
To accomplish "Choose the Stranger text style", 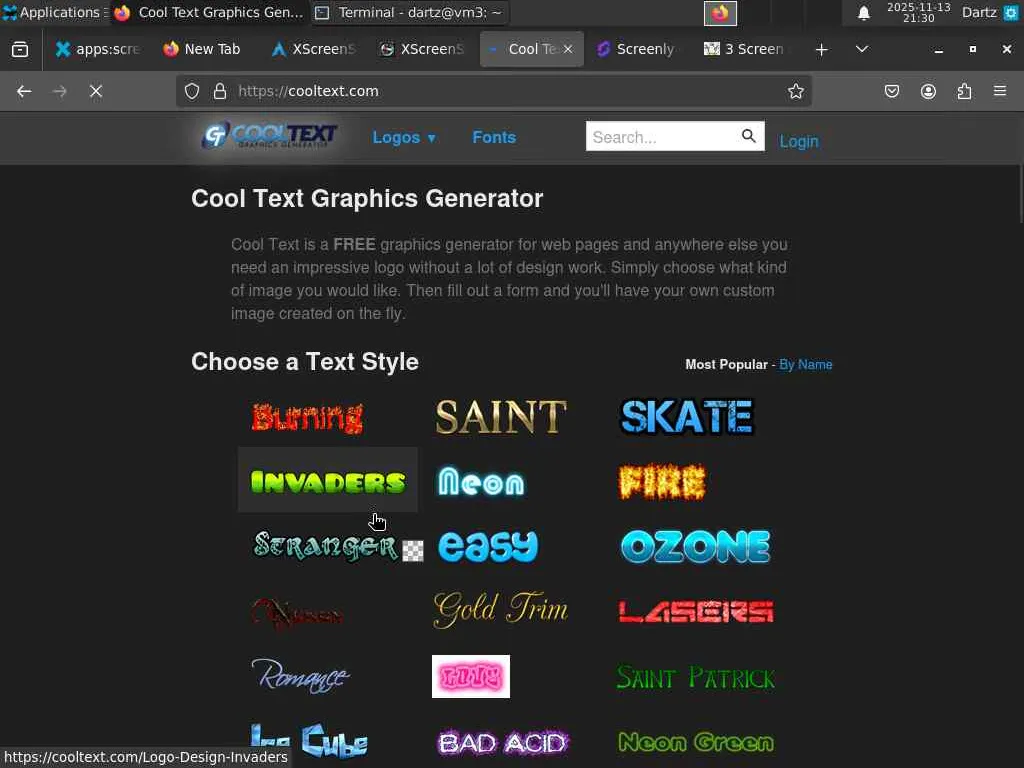I will pos(325,546).
